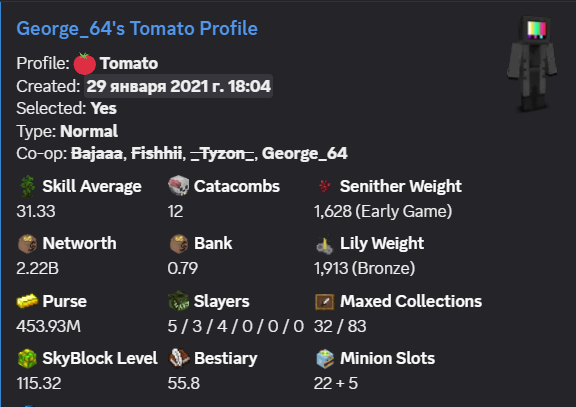This screenshot has height=407, width=576.
Task: Click the Bank money bag icon
Action: 179,244
